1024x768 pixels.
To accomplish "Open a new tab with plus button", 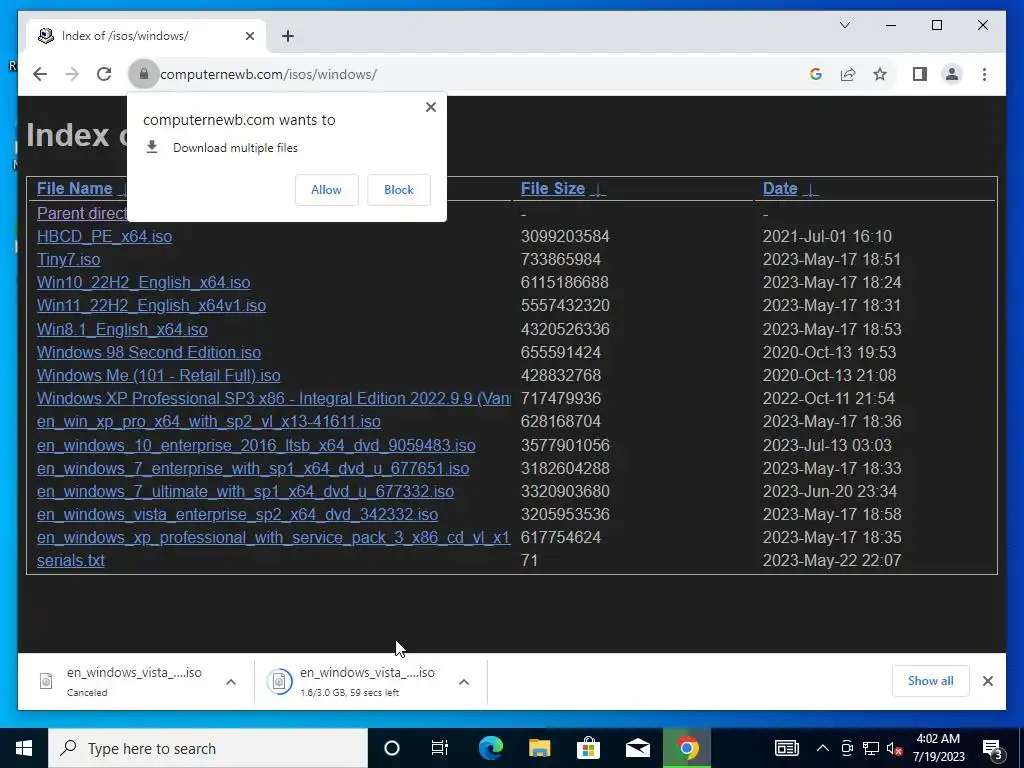I will [288, 36].
